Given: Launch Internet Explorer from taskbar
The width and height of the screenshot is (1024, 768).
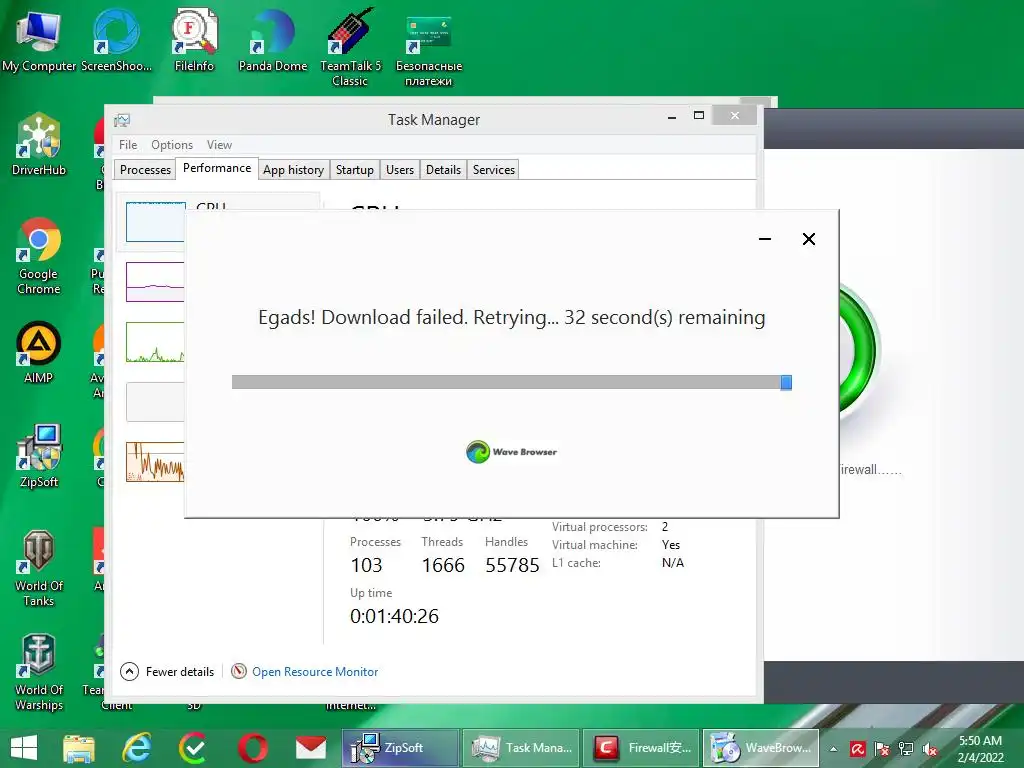Looking at the screenshot, I should [x=136, y=748].
